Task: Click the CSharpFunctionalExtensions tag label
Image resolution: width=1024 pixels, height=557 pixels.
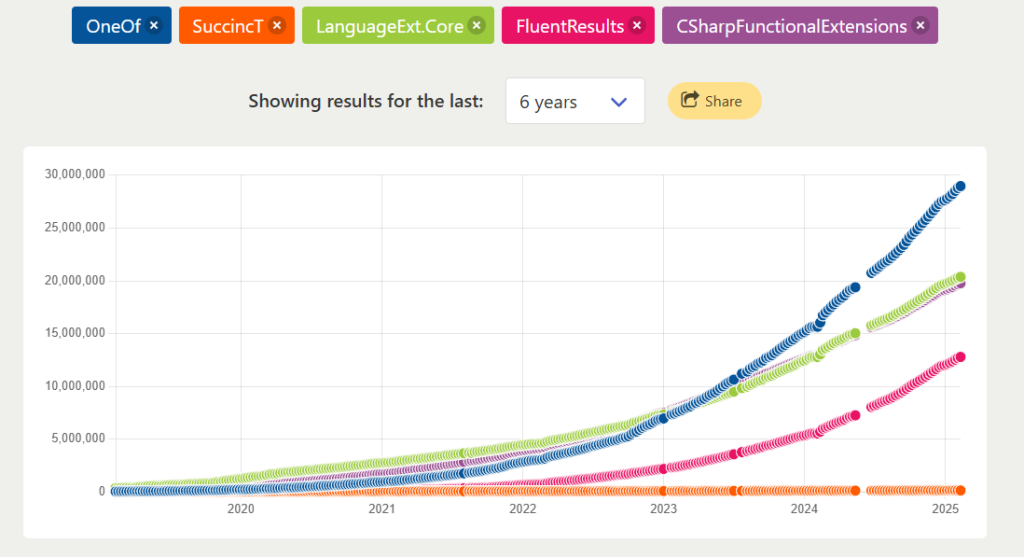Action: pyautogui.click(x=791, y=26)
